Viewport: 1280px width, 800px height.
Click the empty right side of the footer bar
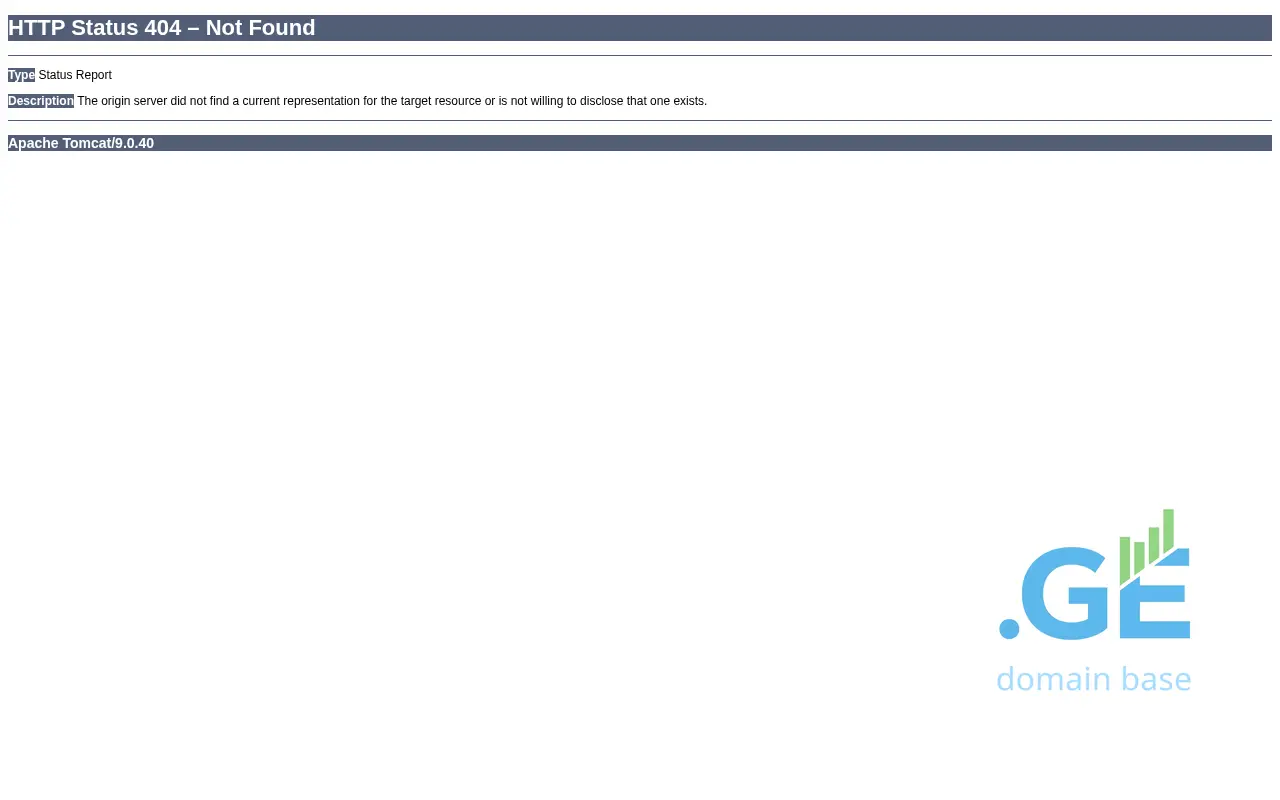click(x=900, y=143)
